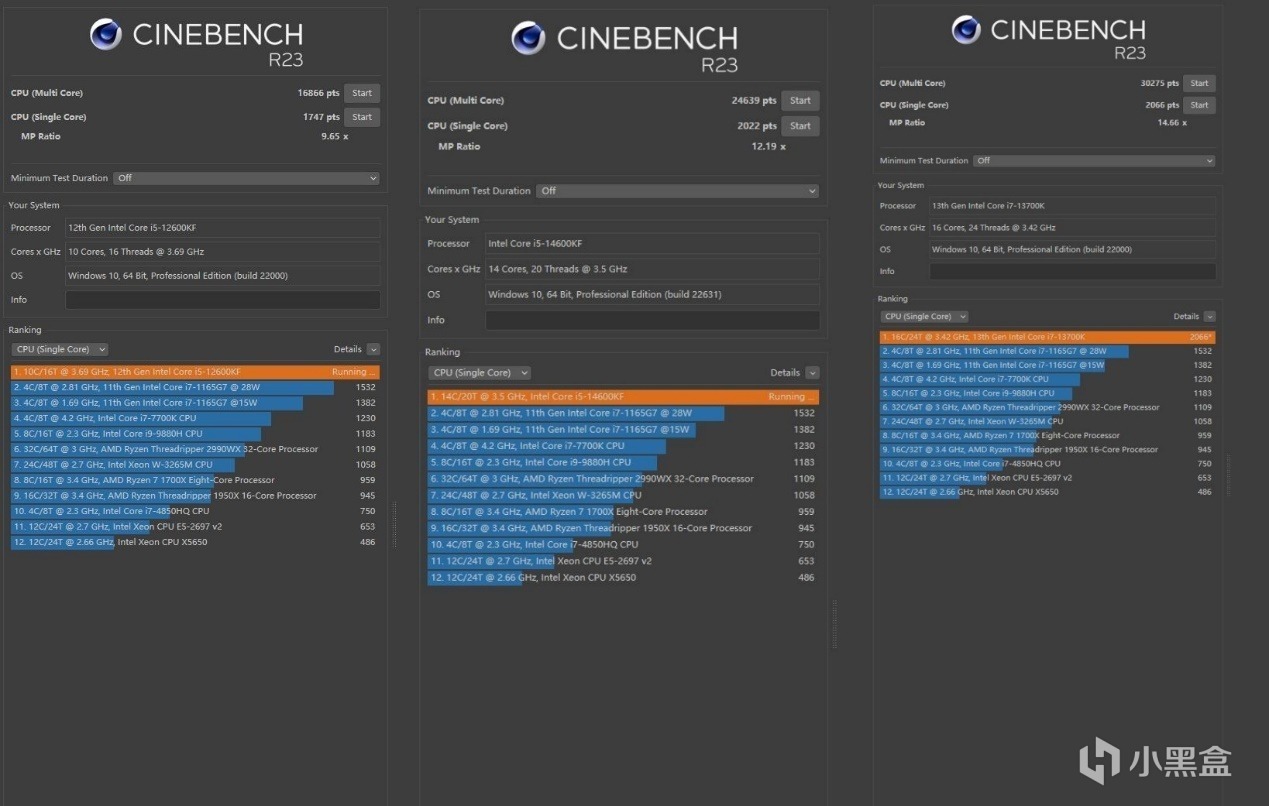Open Minimum Test Duration dropdown in 13700K window
The width and height of the screenshot is (1269, 806).
(x=1095, y=160)
